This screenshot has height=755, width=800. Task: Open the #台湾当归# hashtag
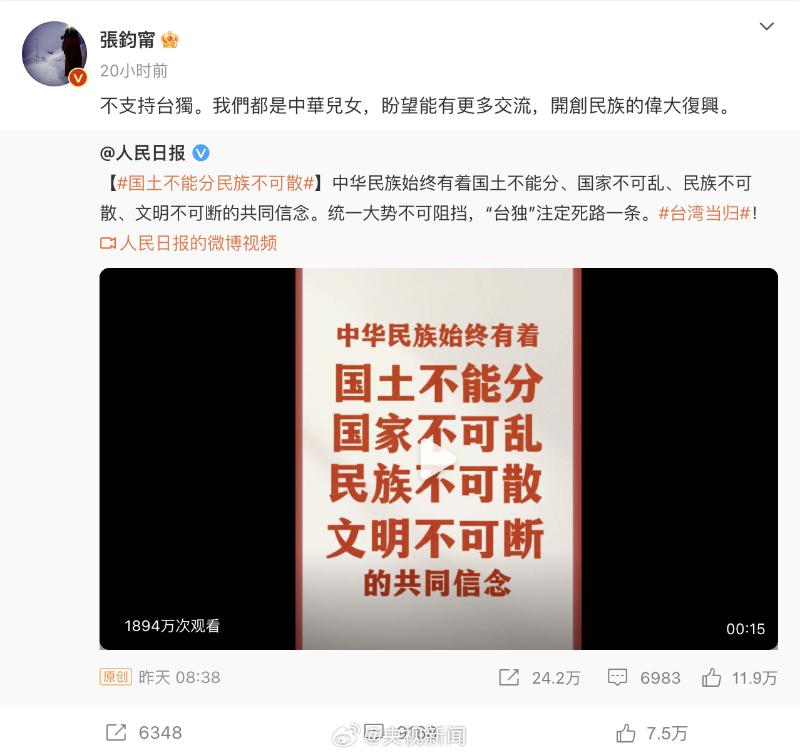(704, 213)
